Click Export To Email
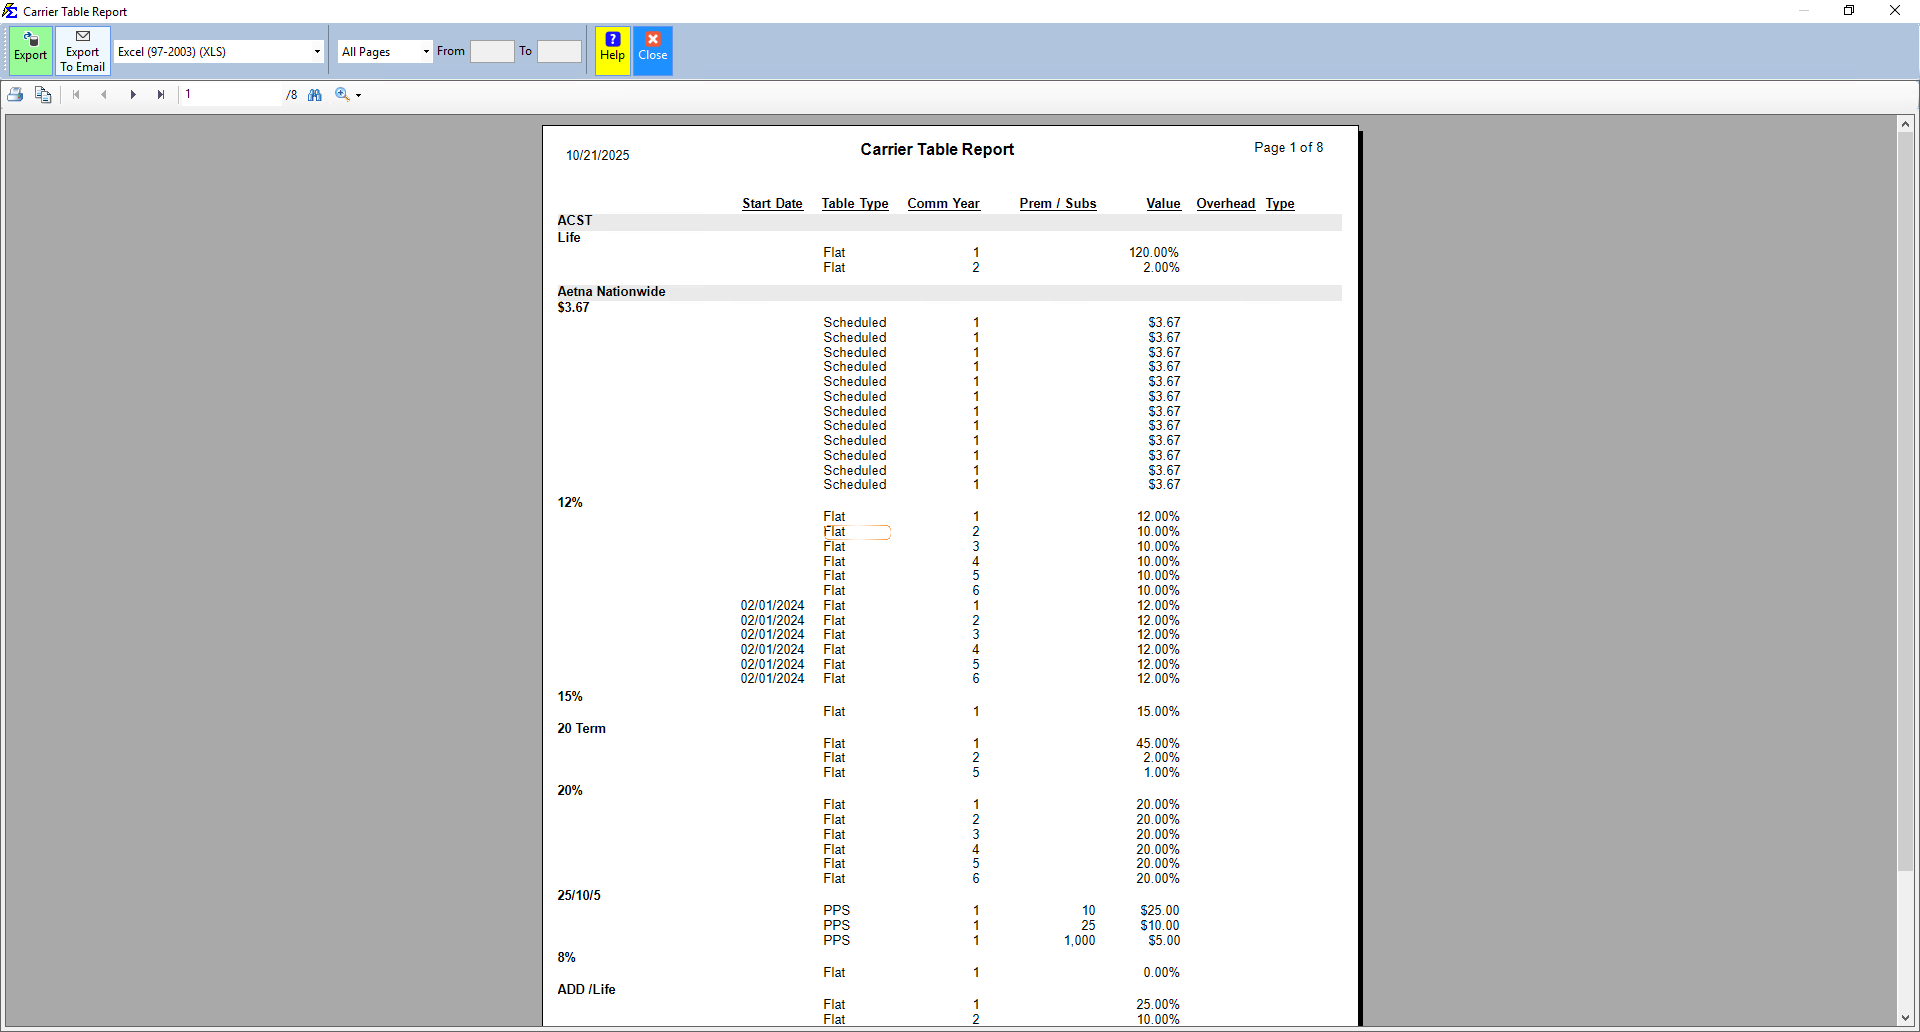This screenshot has width=1920, height=1032. (82, 51)
